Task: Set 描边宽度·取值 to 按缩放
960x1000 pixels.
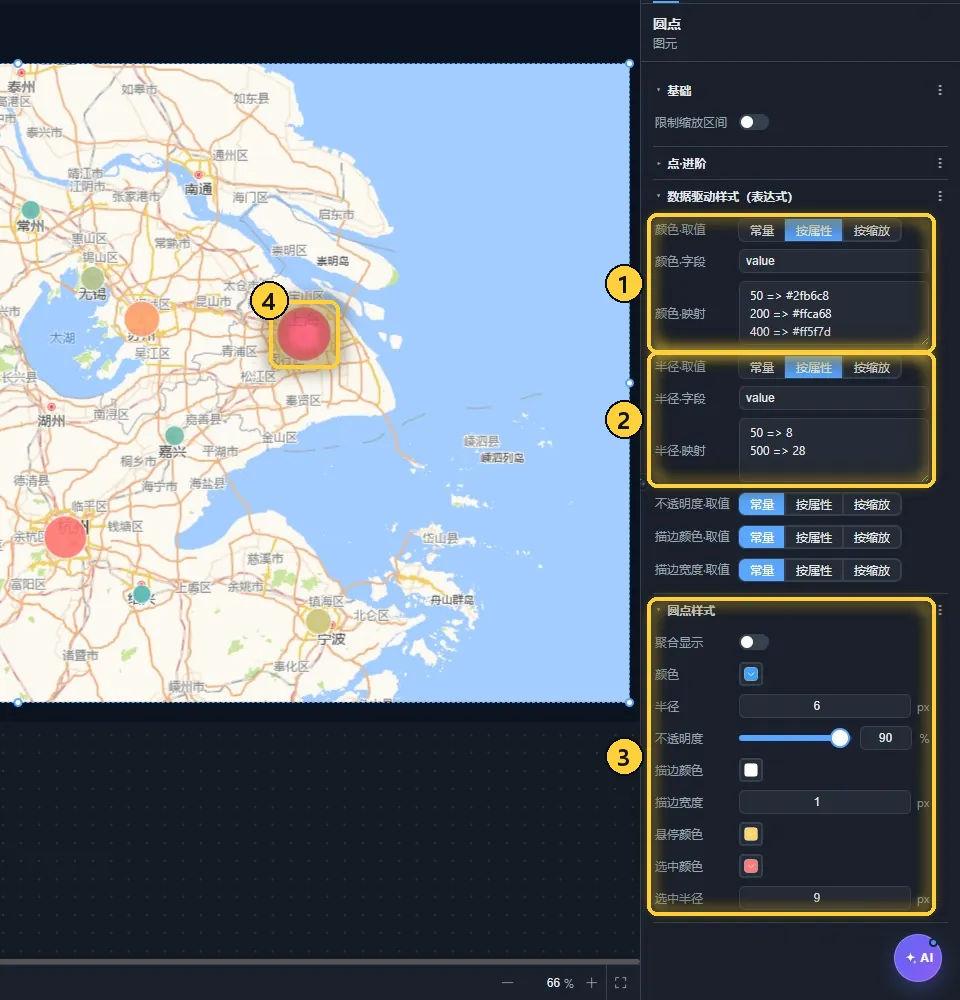Action: tap(871, 570)
